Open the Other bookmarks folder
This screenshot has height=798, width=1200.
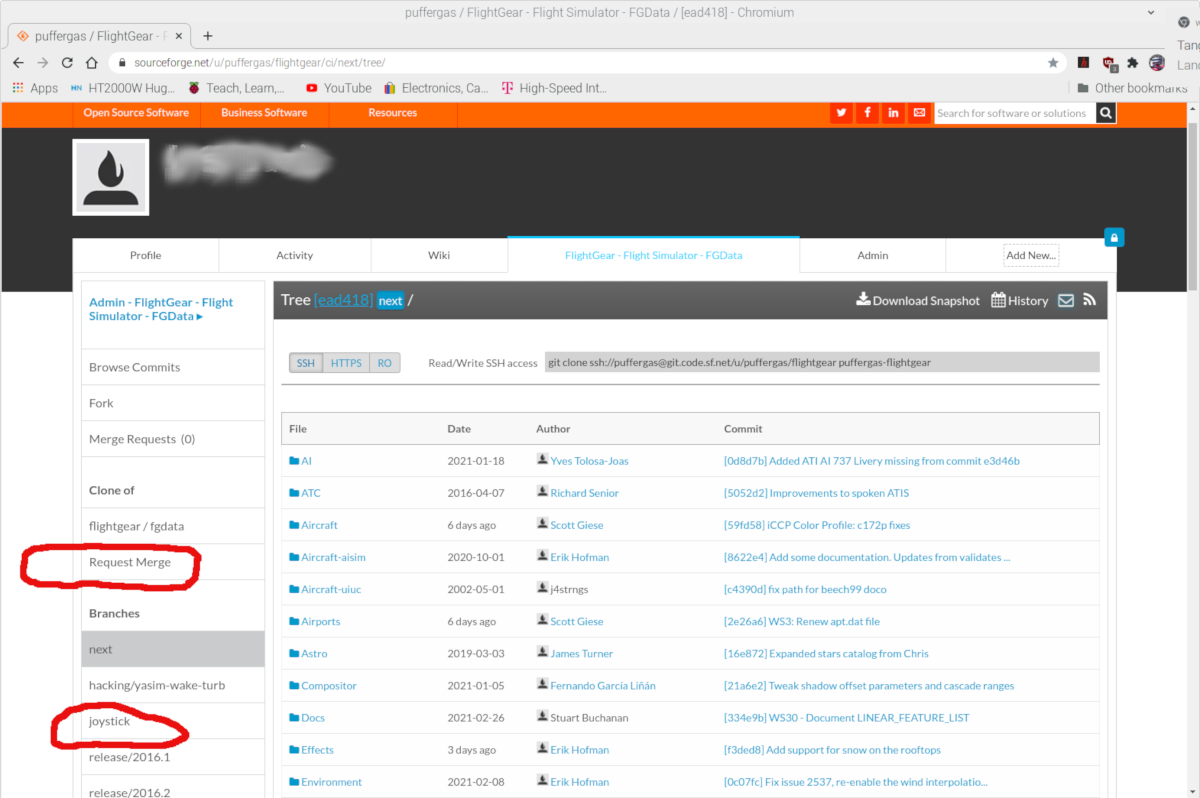point(1132,88)
